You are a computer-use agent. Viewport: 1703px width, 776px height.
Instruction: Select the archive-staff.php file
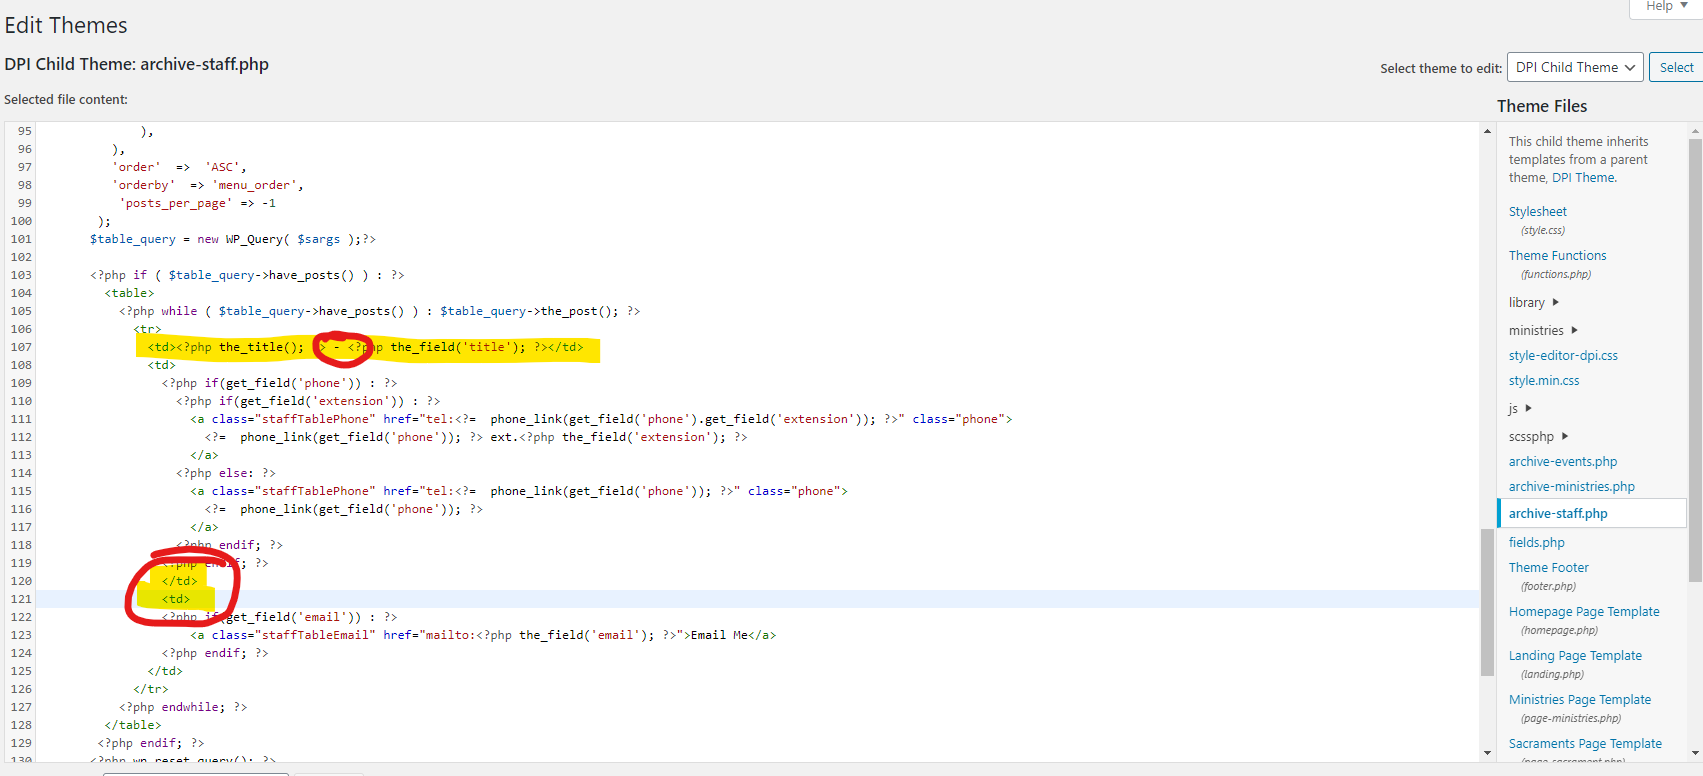[1557, 513]
